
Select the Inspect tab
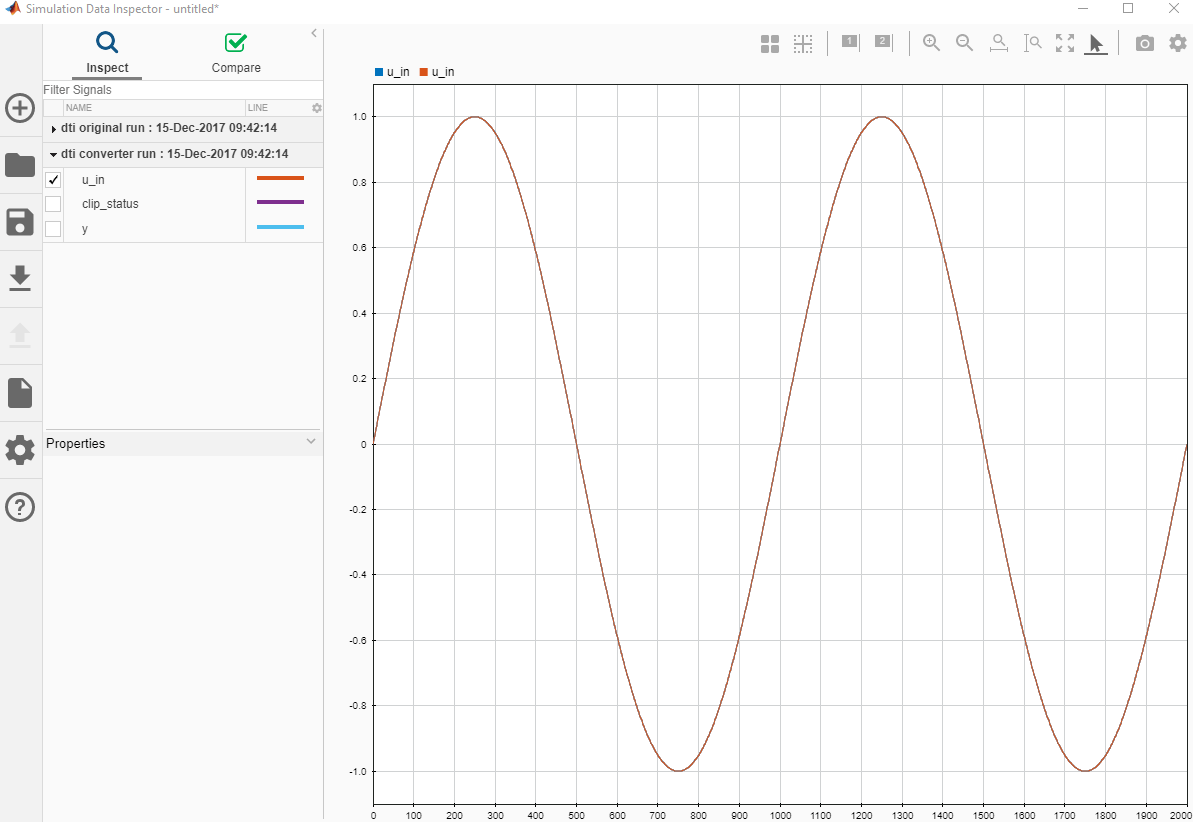pyautogui.click(x=107, y=54)
